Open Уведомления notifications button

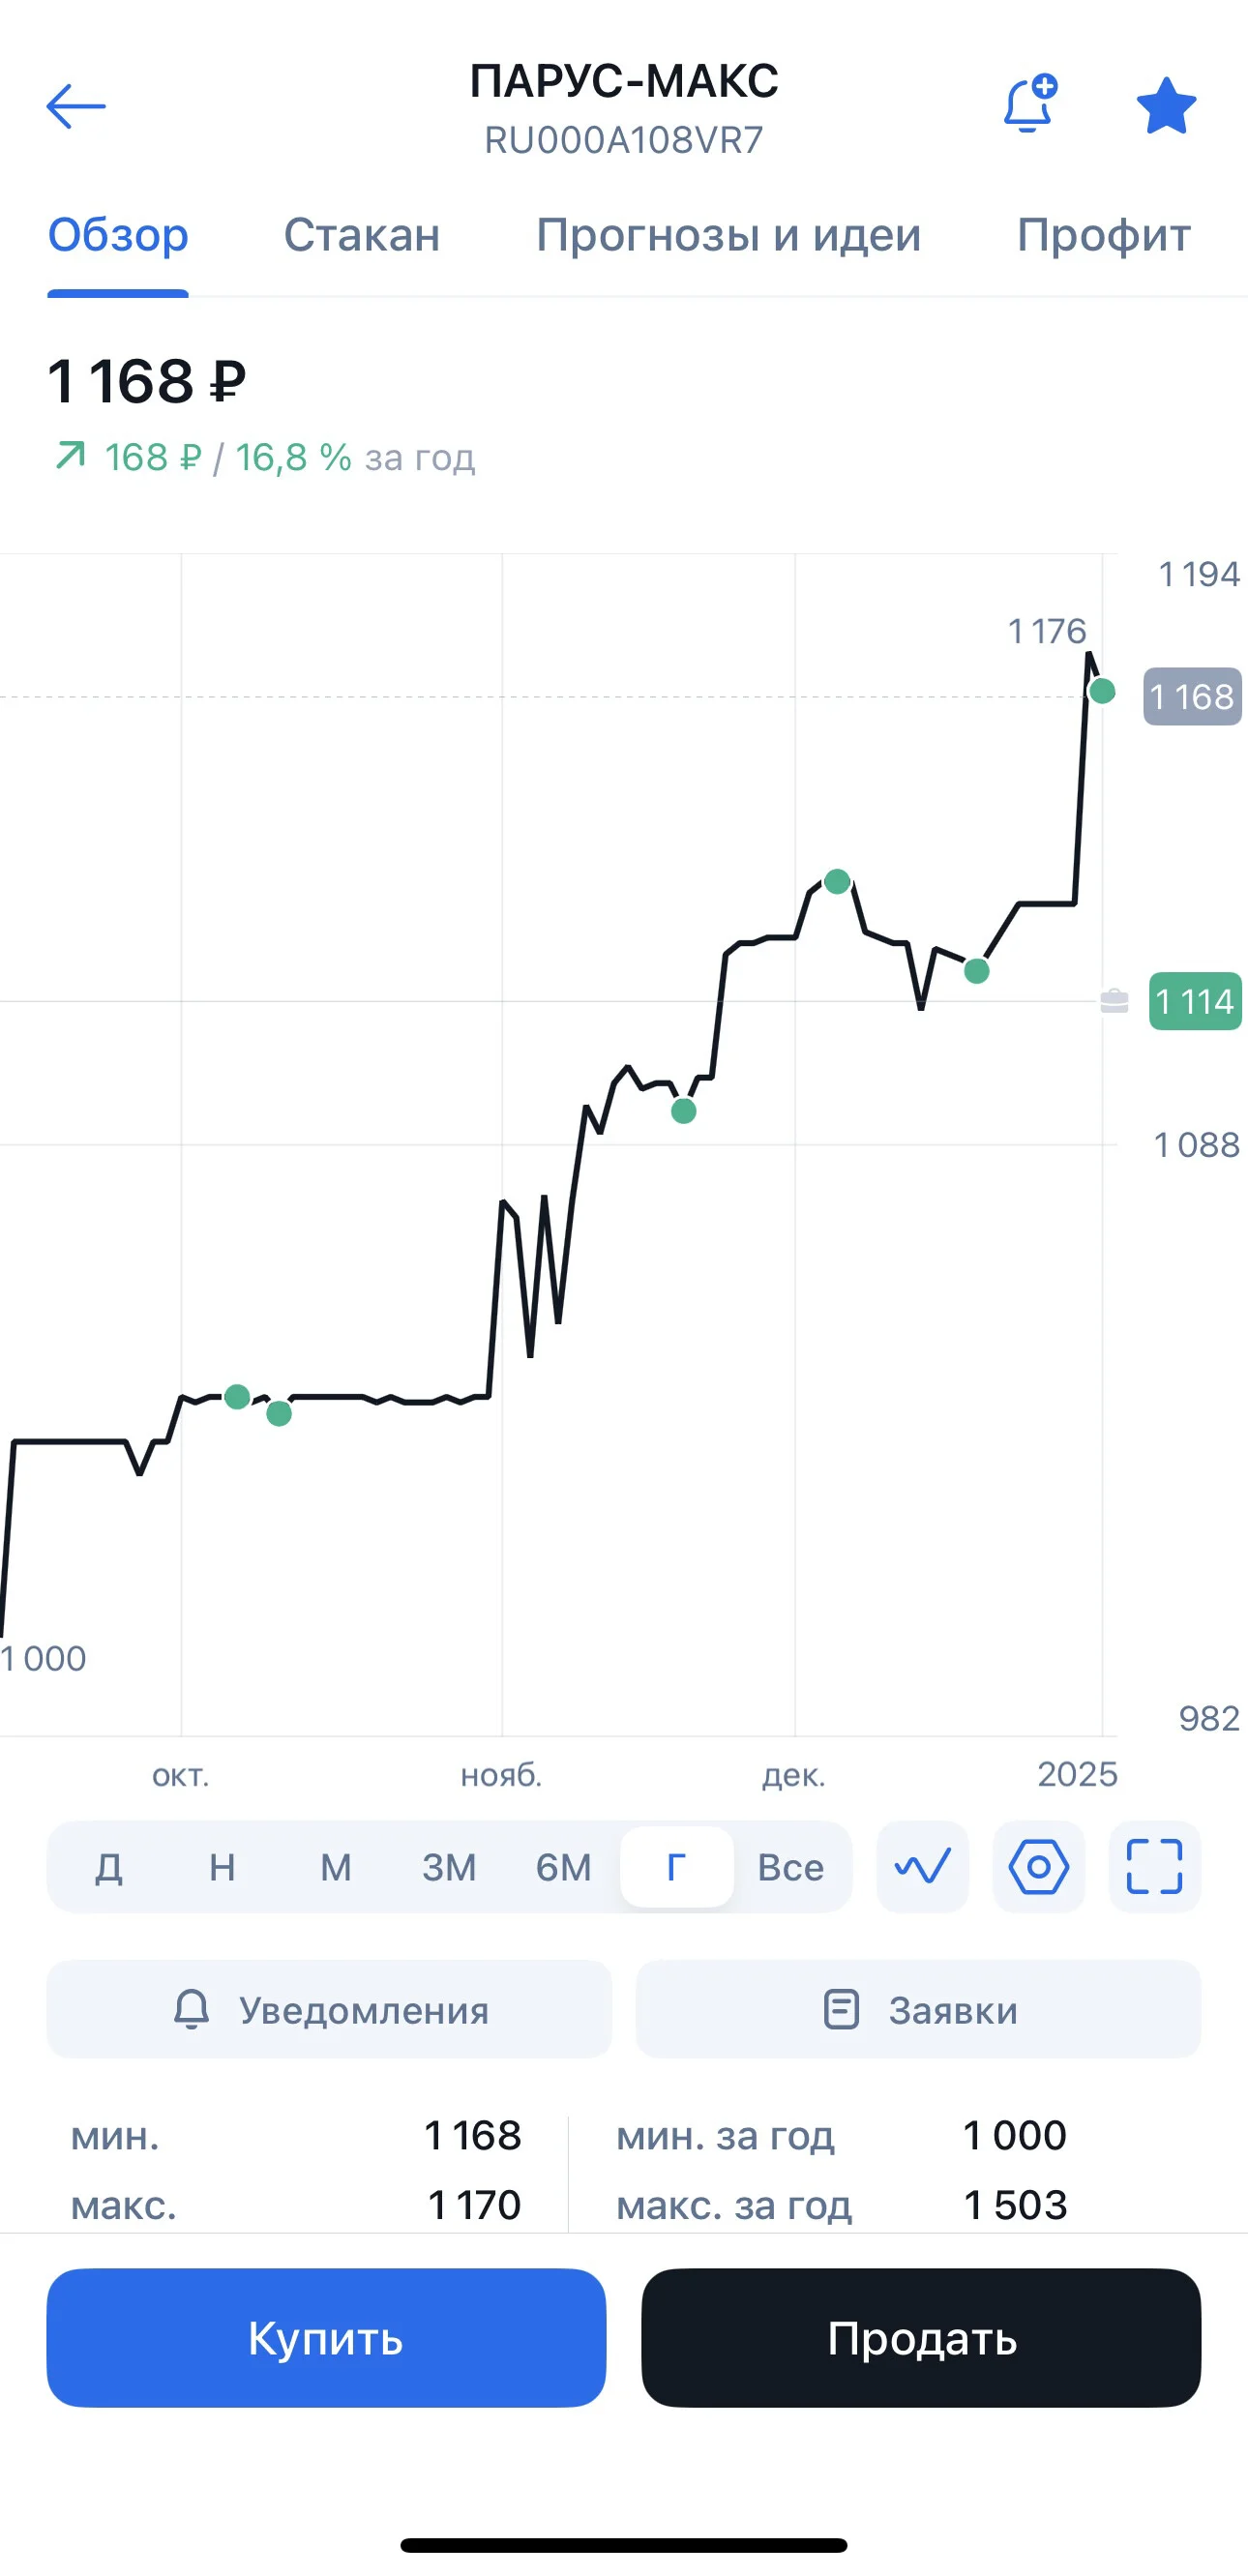pos(329,2009)
